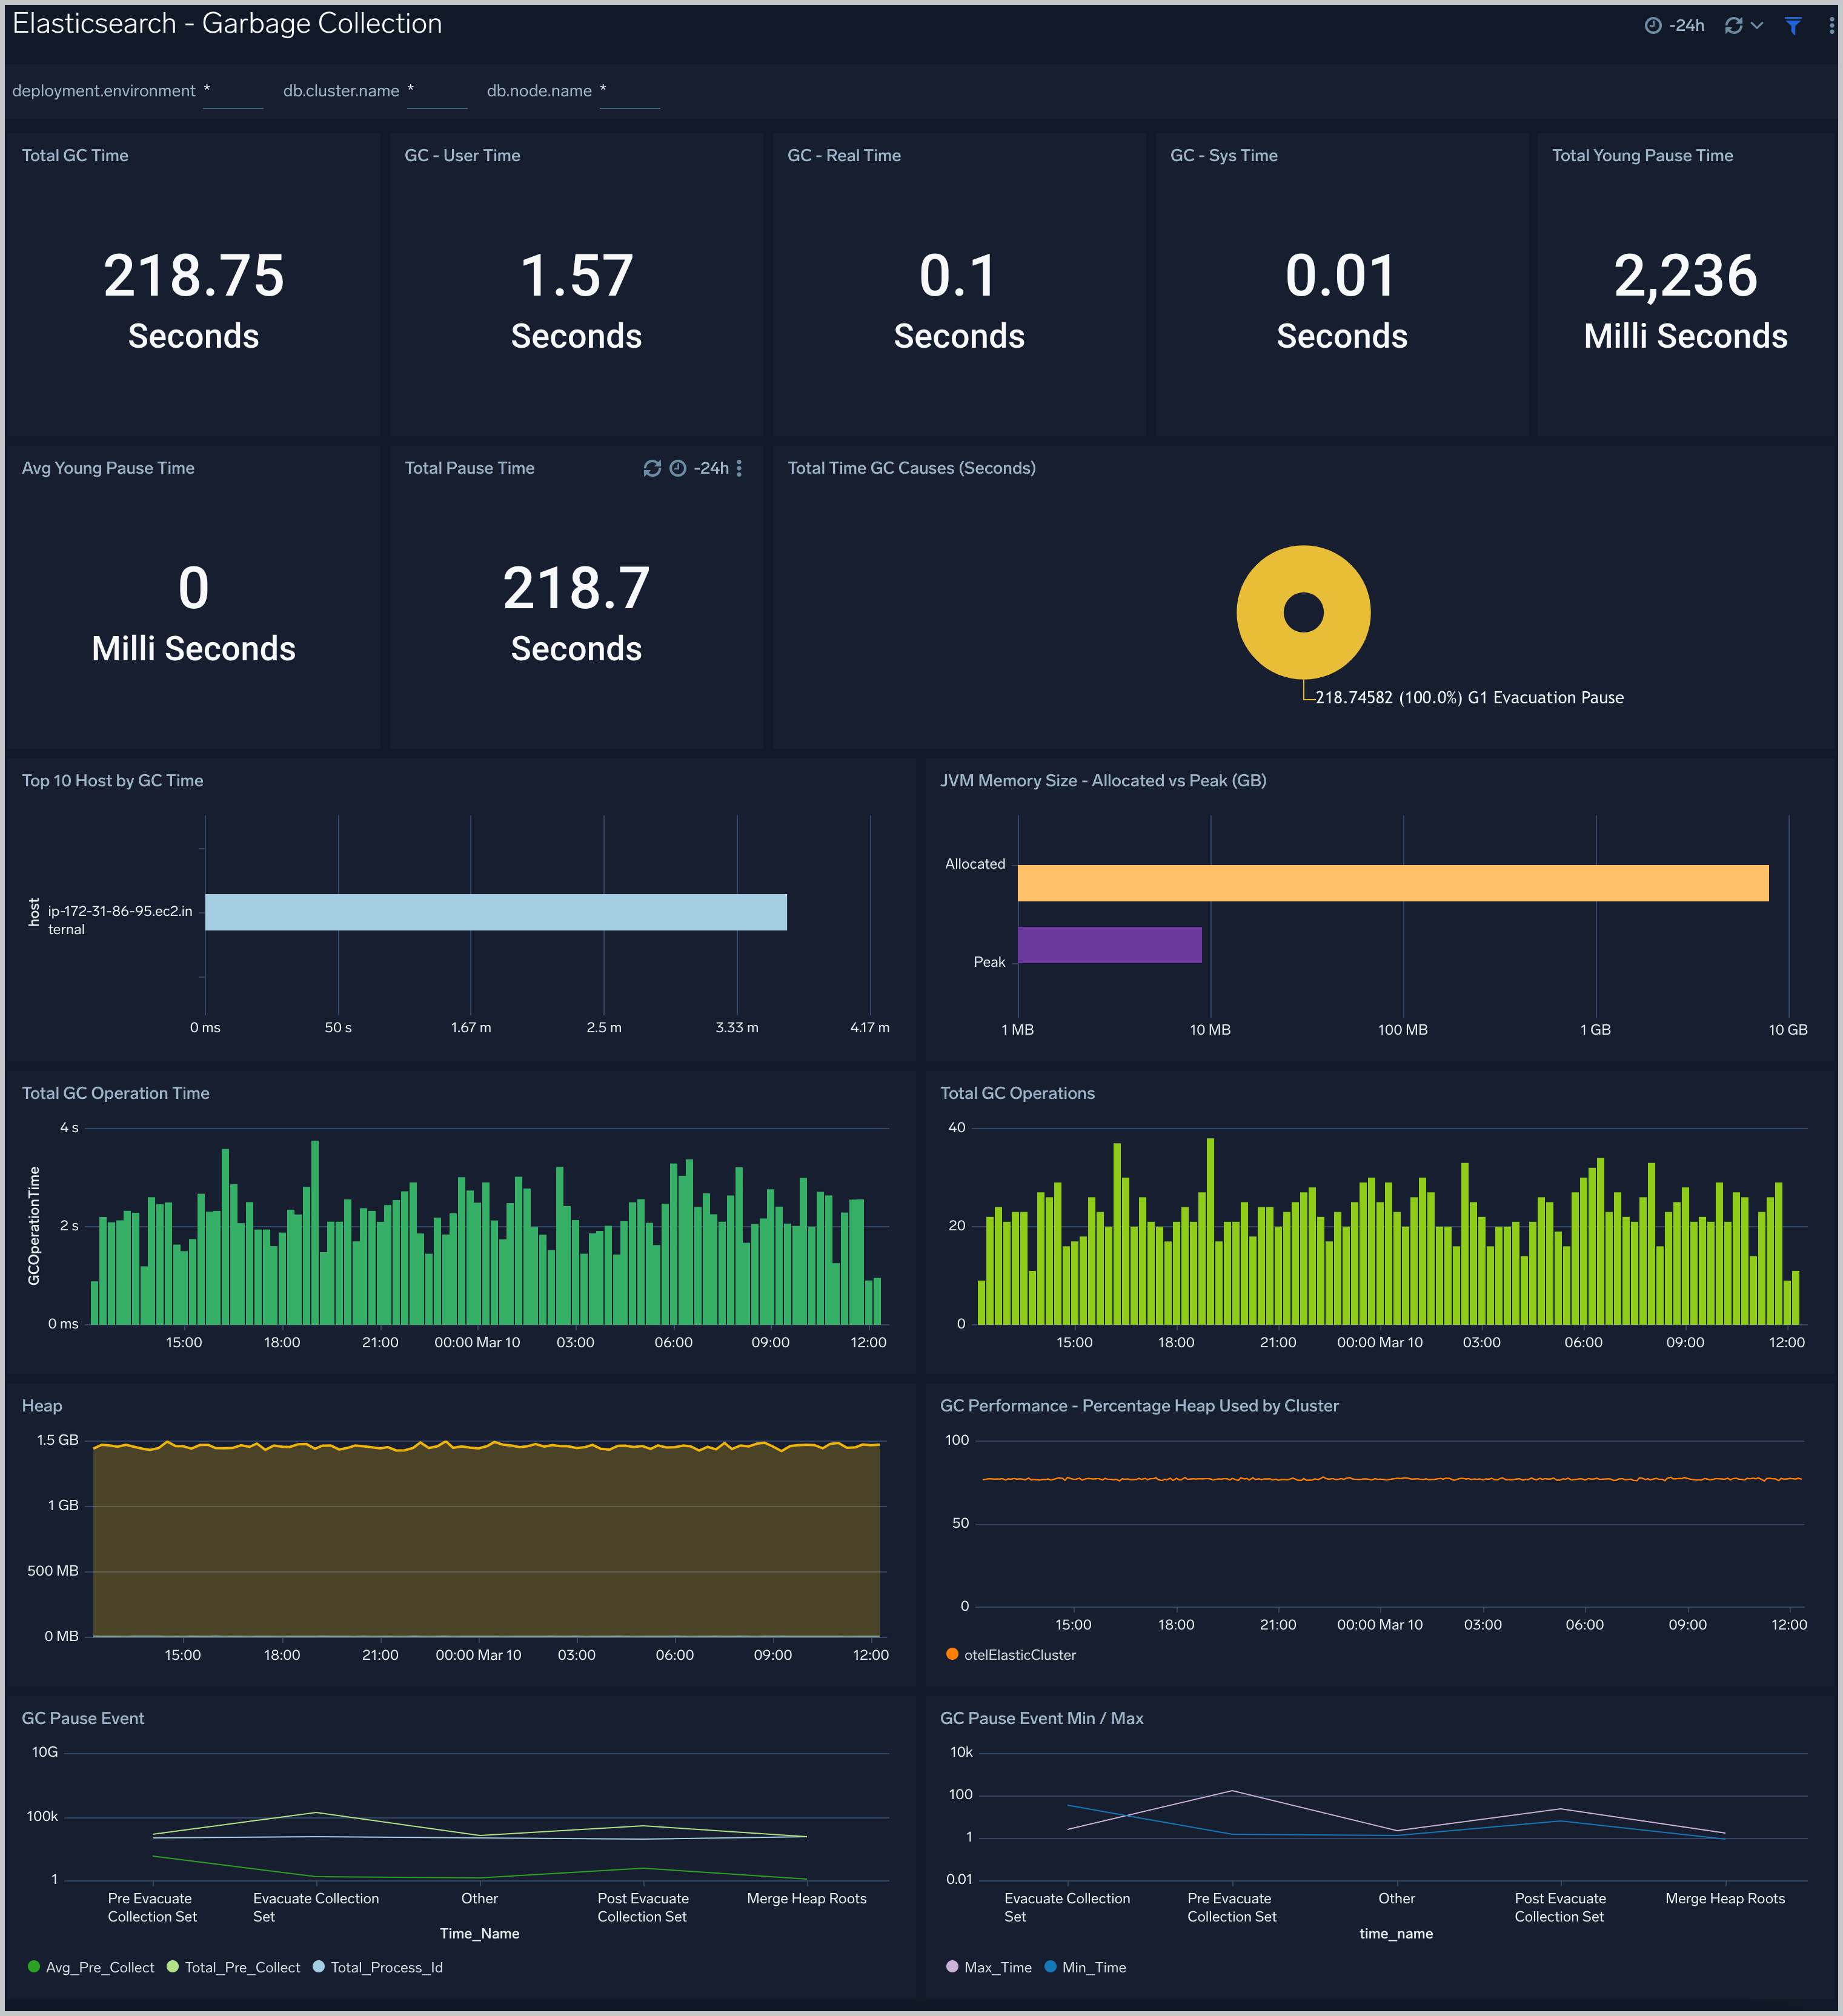Click Merge Heap Roots label in GC Pause Event

(807, 1899)
